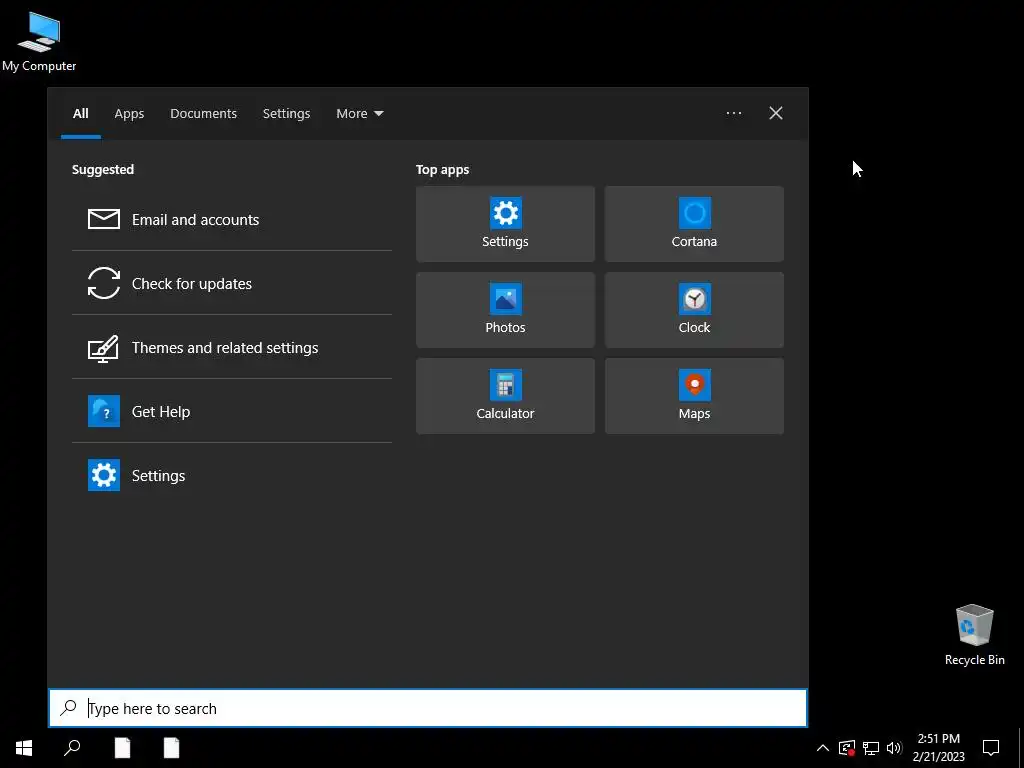Open the notification center icon

(991, 748)
